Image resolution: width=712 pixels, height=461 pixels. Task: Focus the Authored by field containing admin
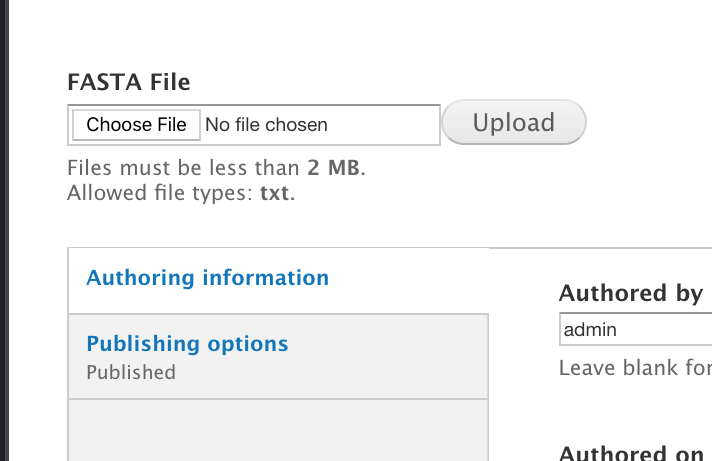click(x=636, y=330)
